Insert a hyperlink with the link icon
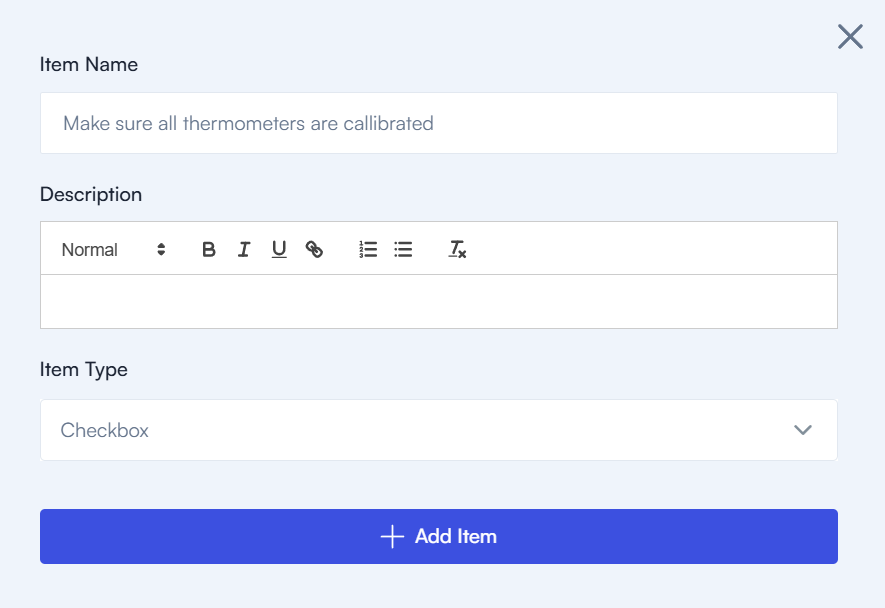This screenshot has width=885, height=608. coord(314,250)
